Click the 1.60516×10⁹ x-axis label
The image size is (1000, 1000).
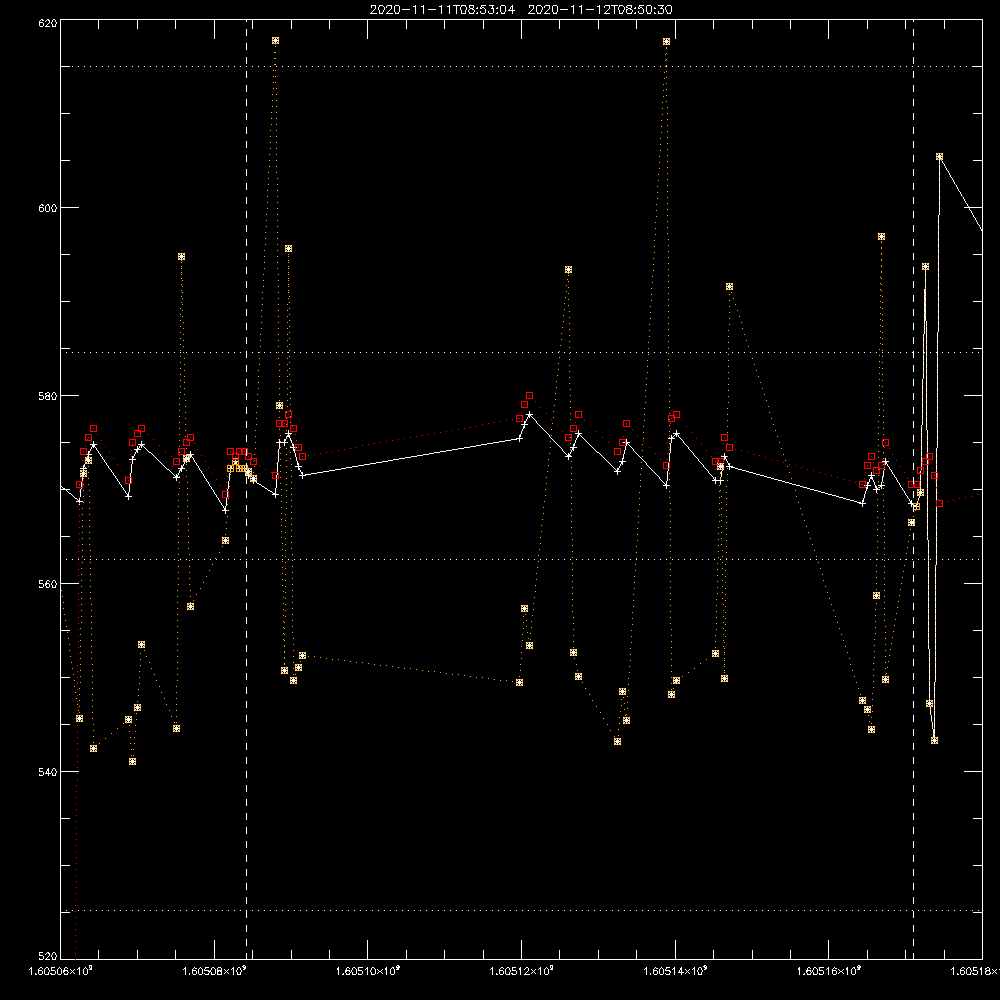tap(829, 971)
